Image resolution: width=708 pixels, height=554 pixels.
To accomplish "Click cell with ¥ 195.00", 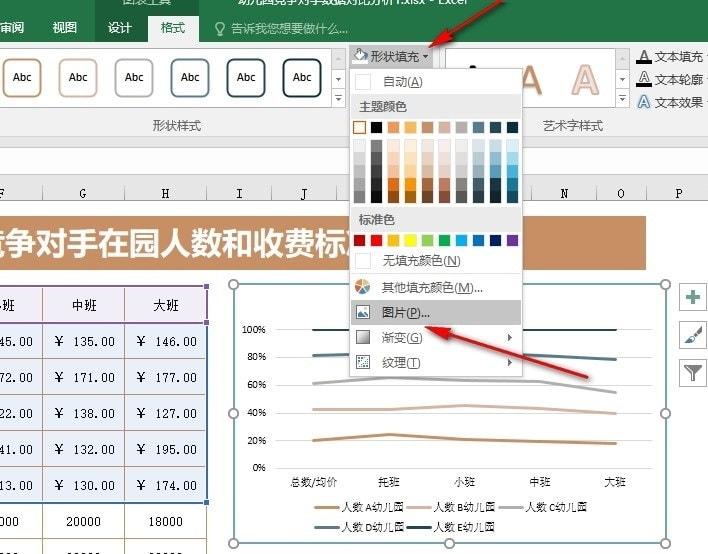I will tap(165, 449).
